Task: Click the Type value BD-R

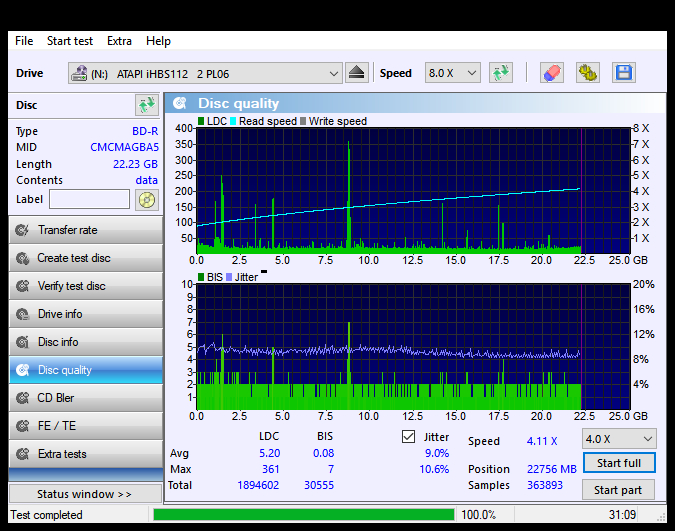Action: 145,131
